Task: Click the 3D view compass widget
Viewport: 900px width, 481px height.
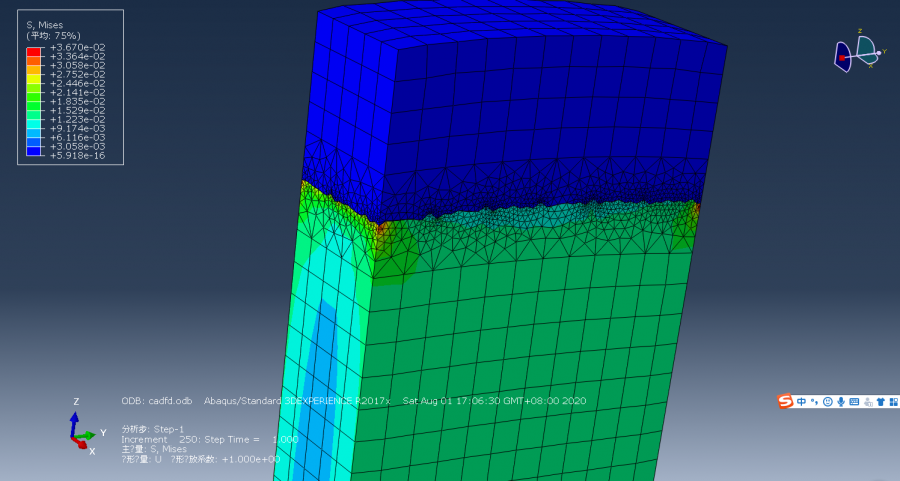Action: (856, 53)
